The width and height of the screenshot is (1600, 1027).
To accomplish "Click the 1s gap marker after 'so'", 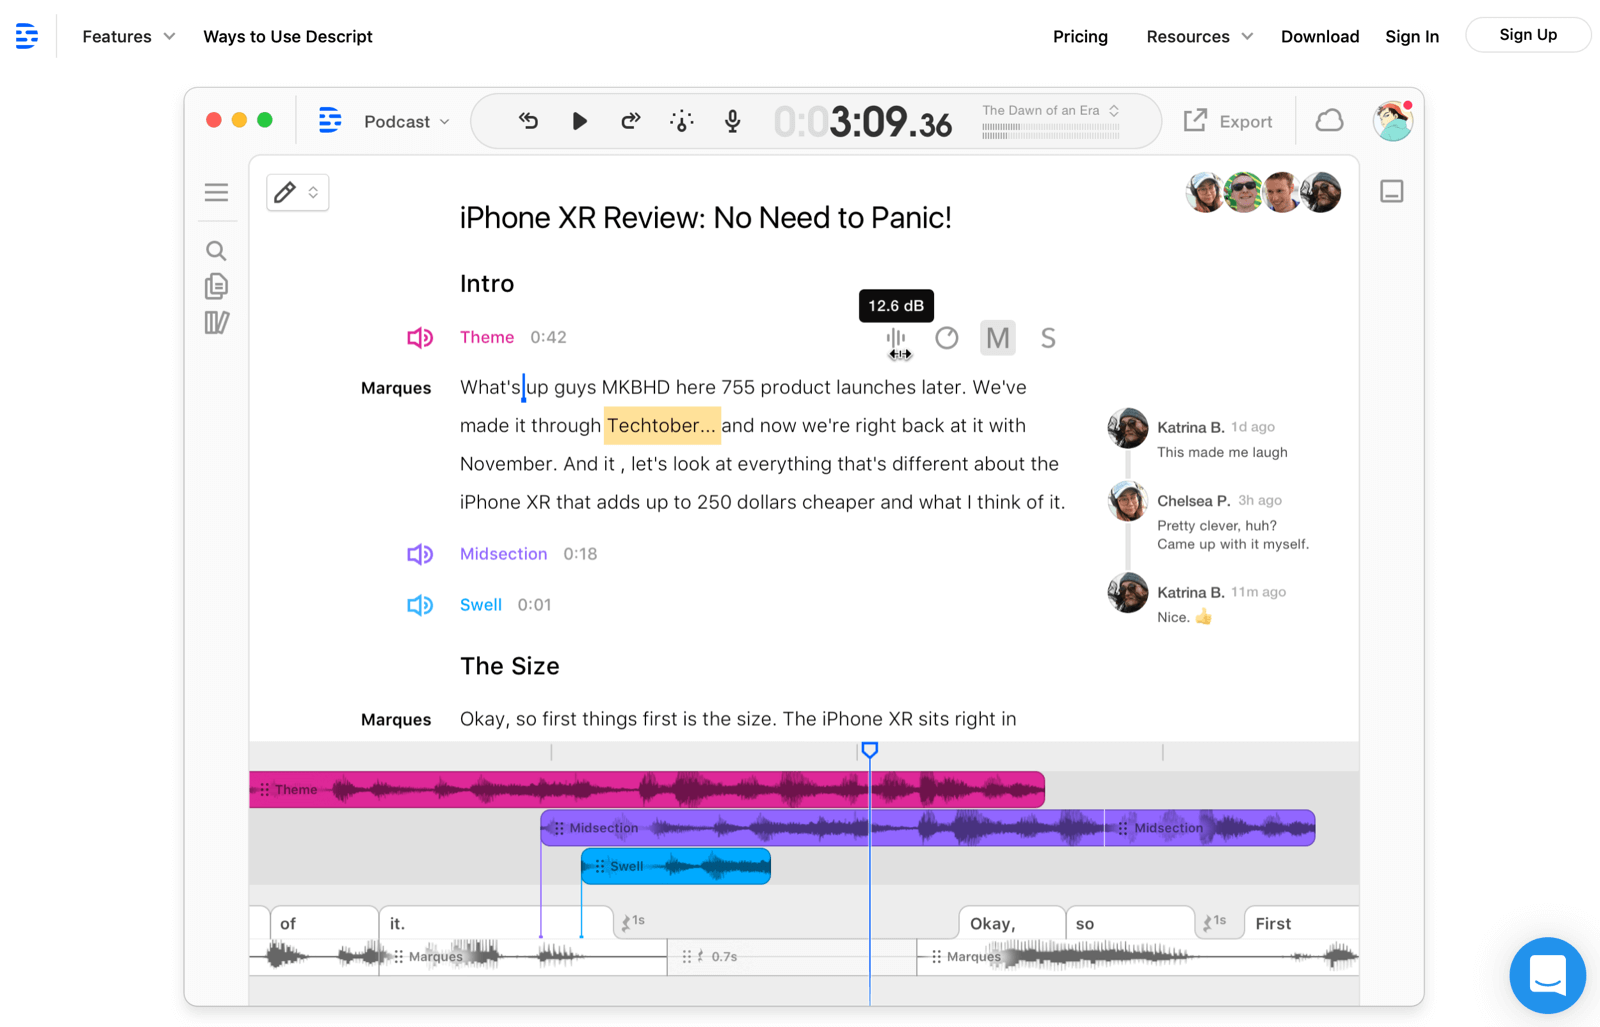I will tap(1216, 922).
